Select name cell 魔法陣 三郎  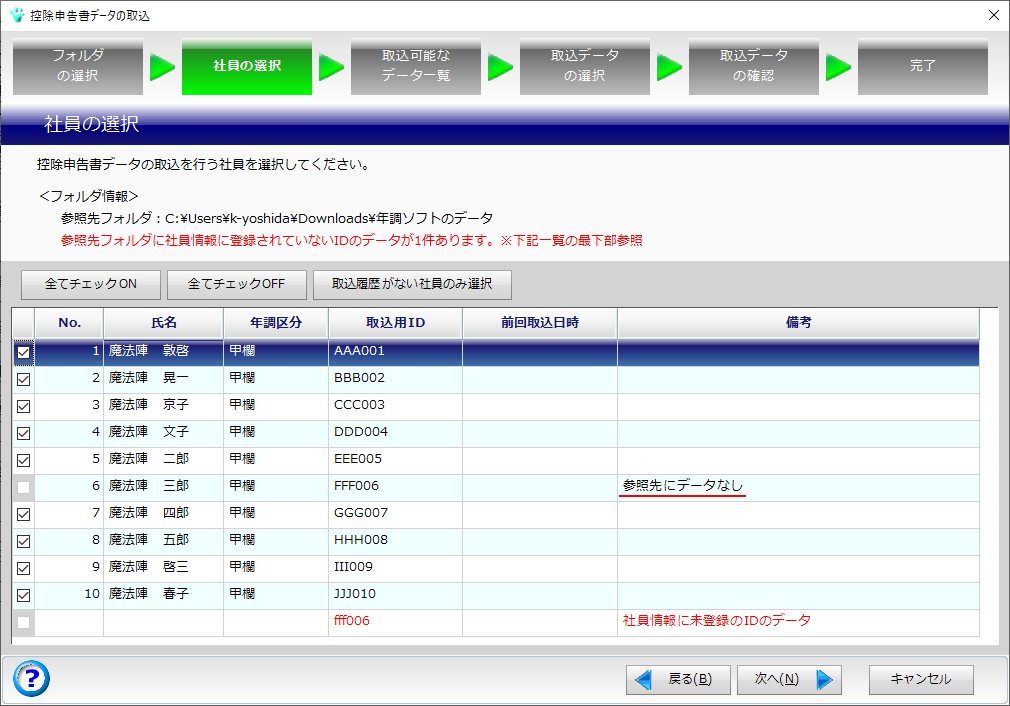click(x=164, y=487)
